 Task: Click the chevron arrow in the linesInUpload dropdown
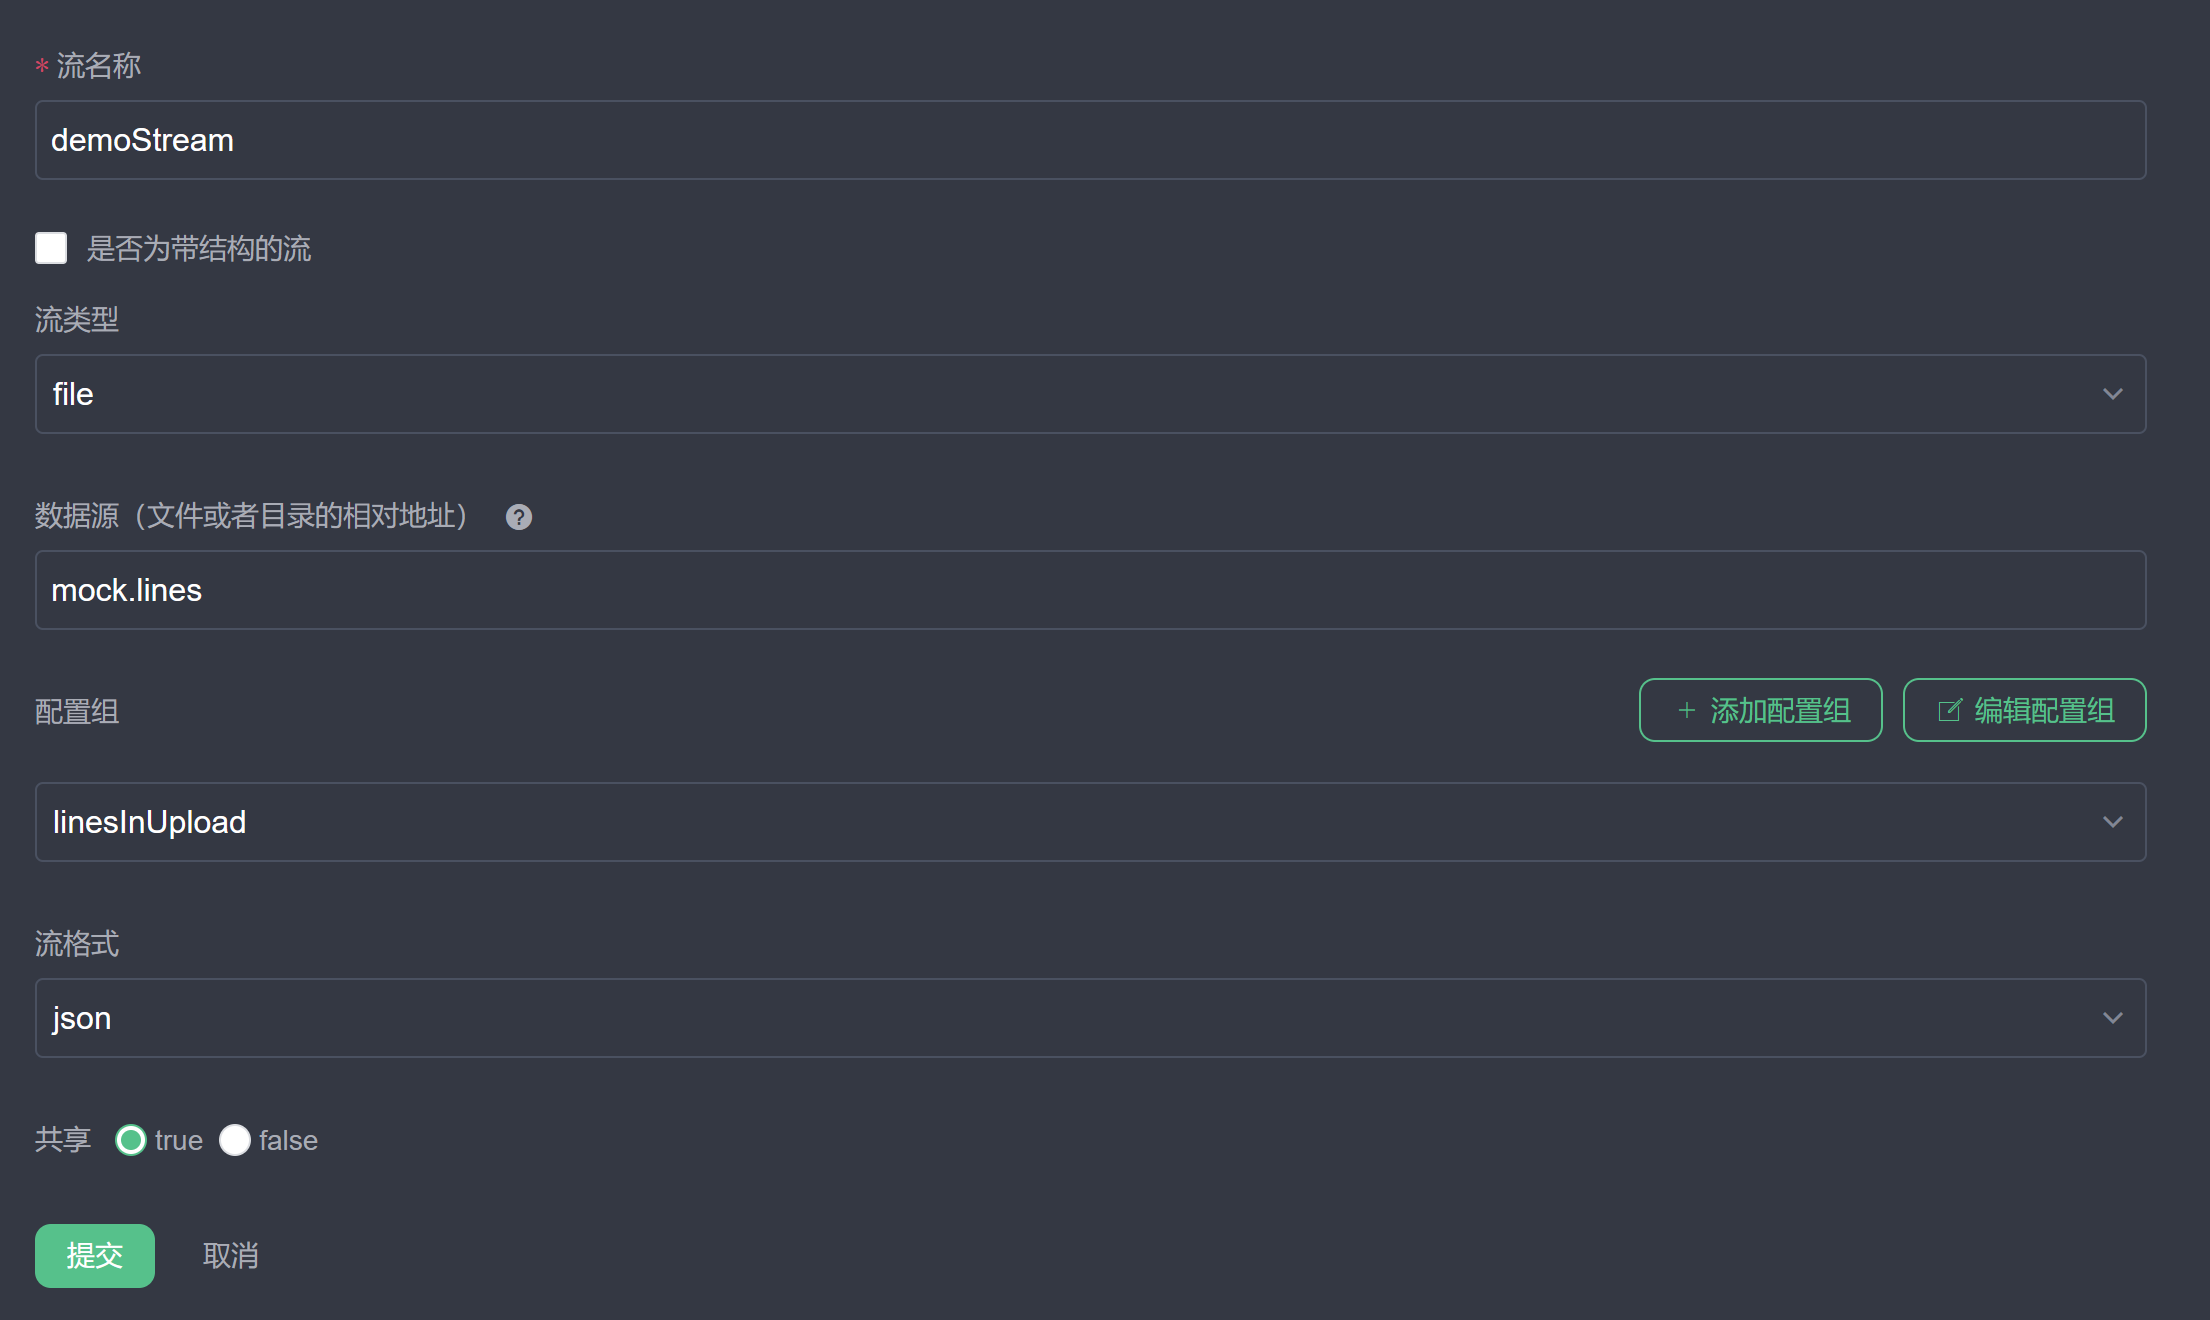[x=2112, y=822]
